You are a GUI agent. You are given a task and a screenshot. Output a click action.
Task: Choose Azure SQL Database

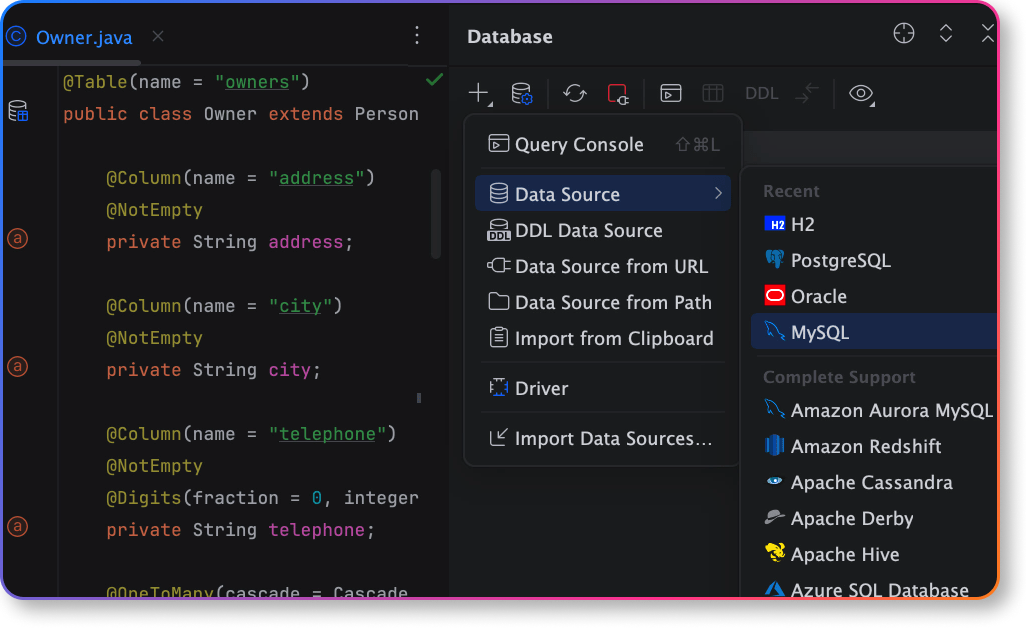pyautogui.click(x=874, y=588)
